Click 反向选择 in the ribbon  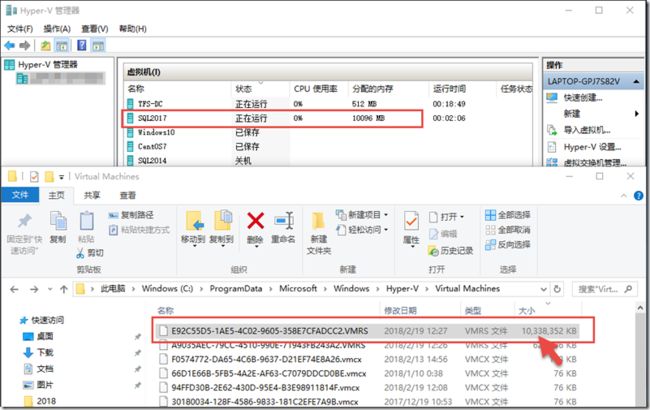pos(508,245)
